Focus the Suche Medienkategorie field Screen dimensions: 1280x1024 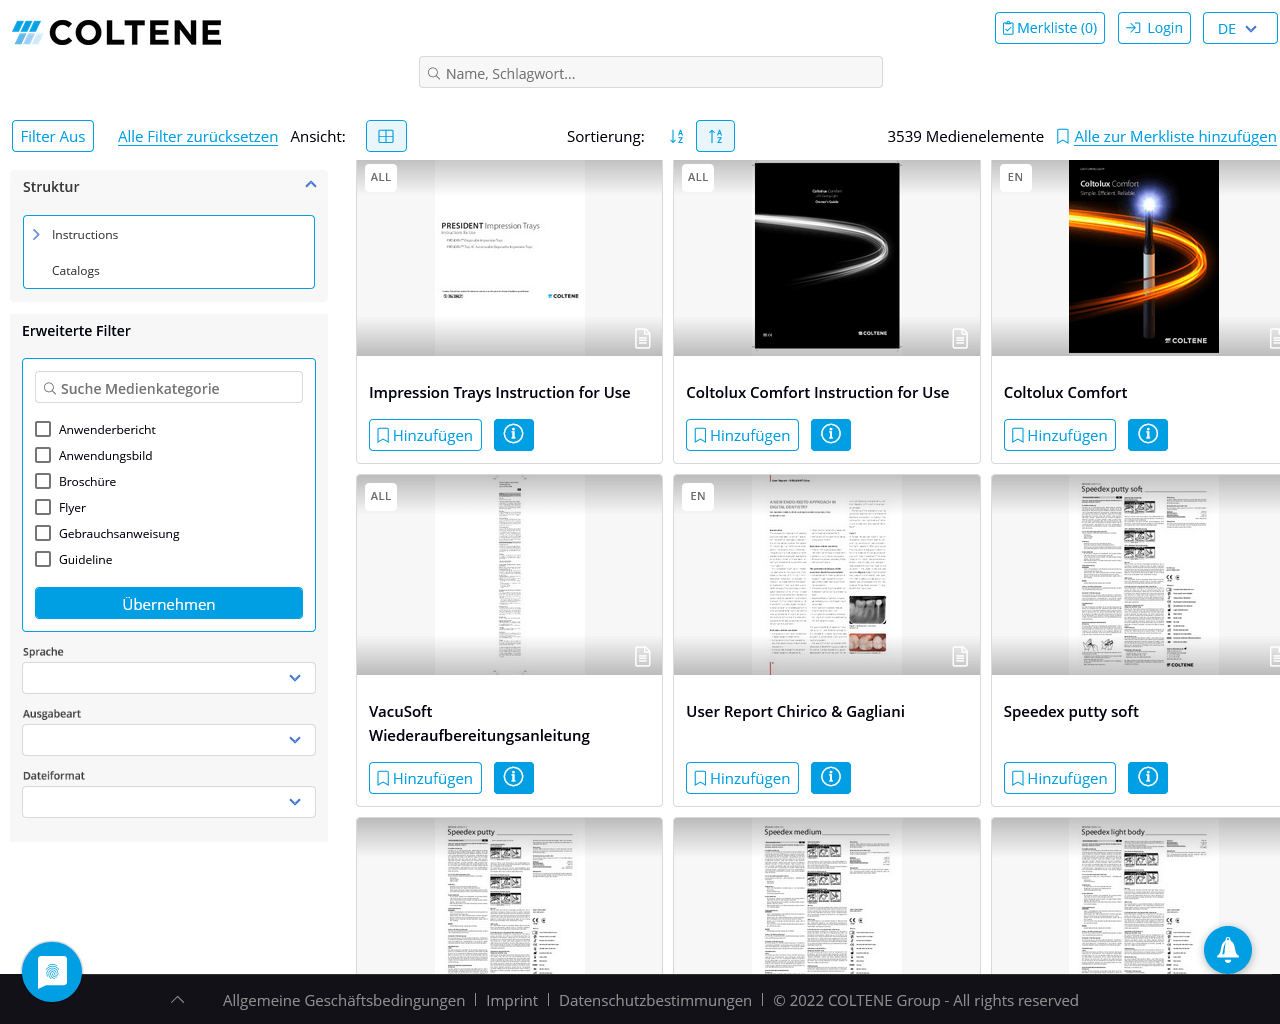[x=169, y=387]
